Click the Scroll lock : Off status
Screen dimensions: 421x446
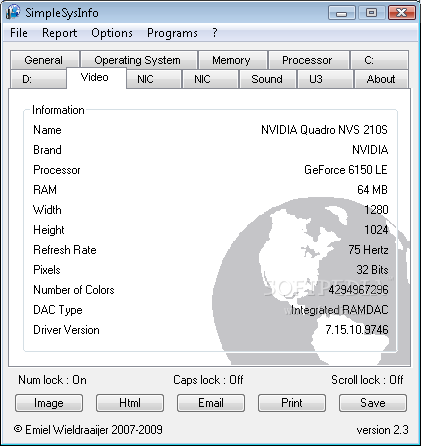click(367, 380)
